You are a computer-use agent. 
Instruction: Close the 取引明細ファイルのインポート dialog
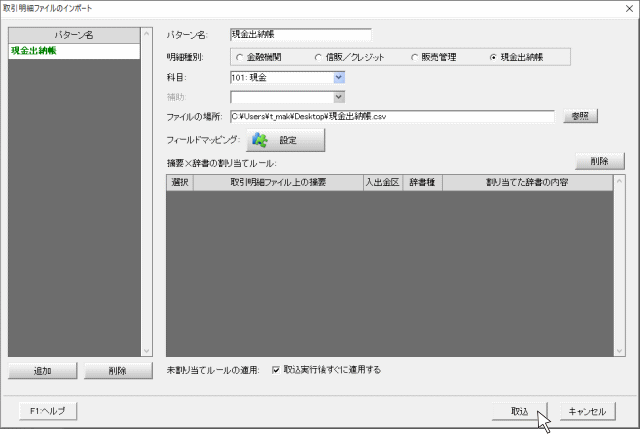click(629, 9)
